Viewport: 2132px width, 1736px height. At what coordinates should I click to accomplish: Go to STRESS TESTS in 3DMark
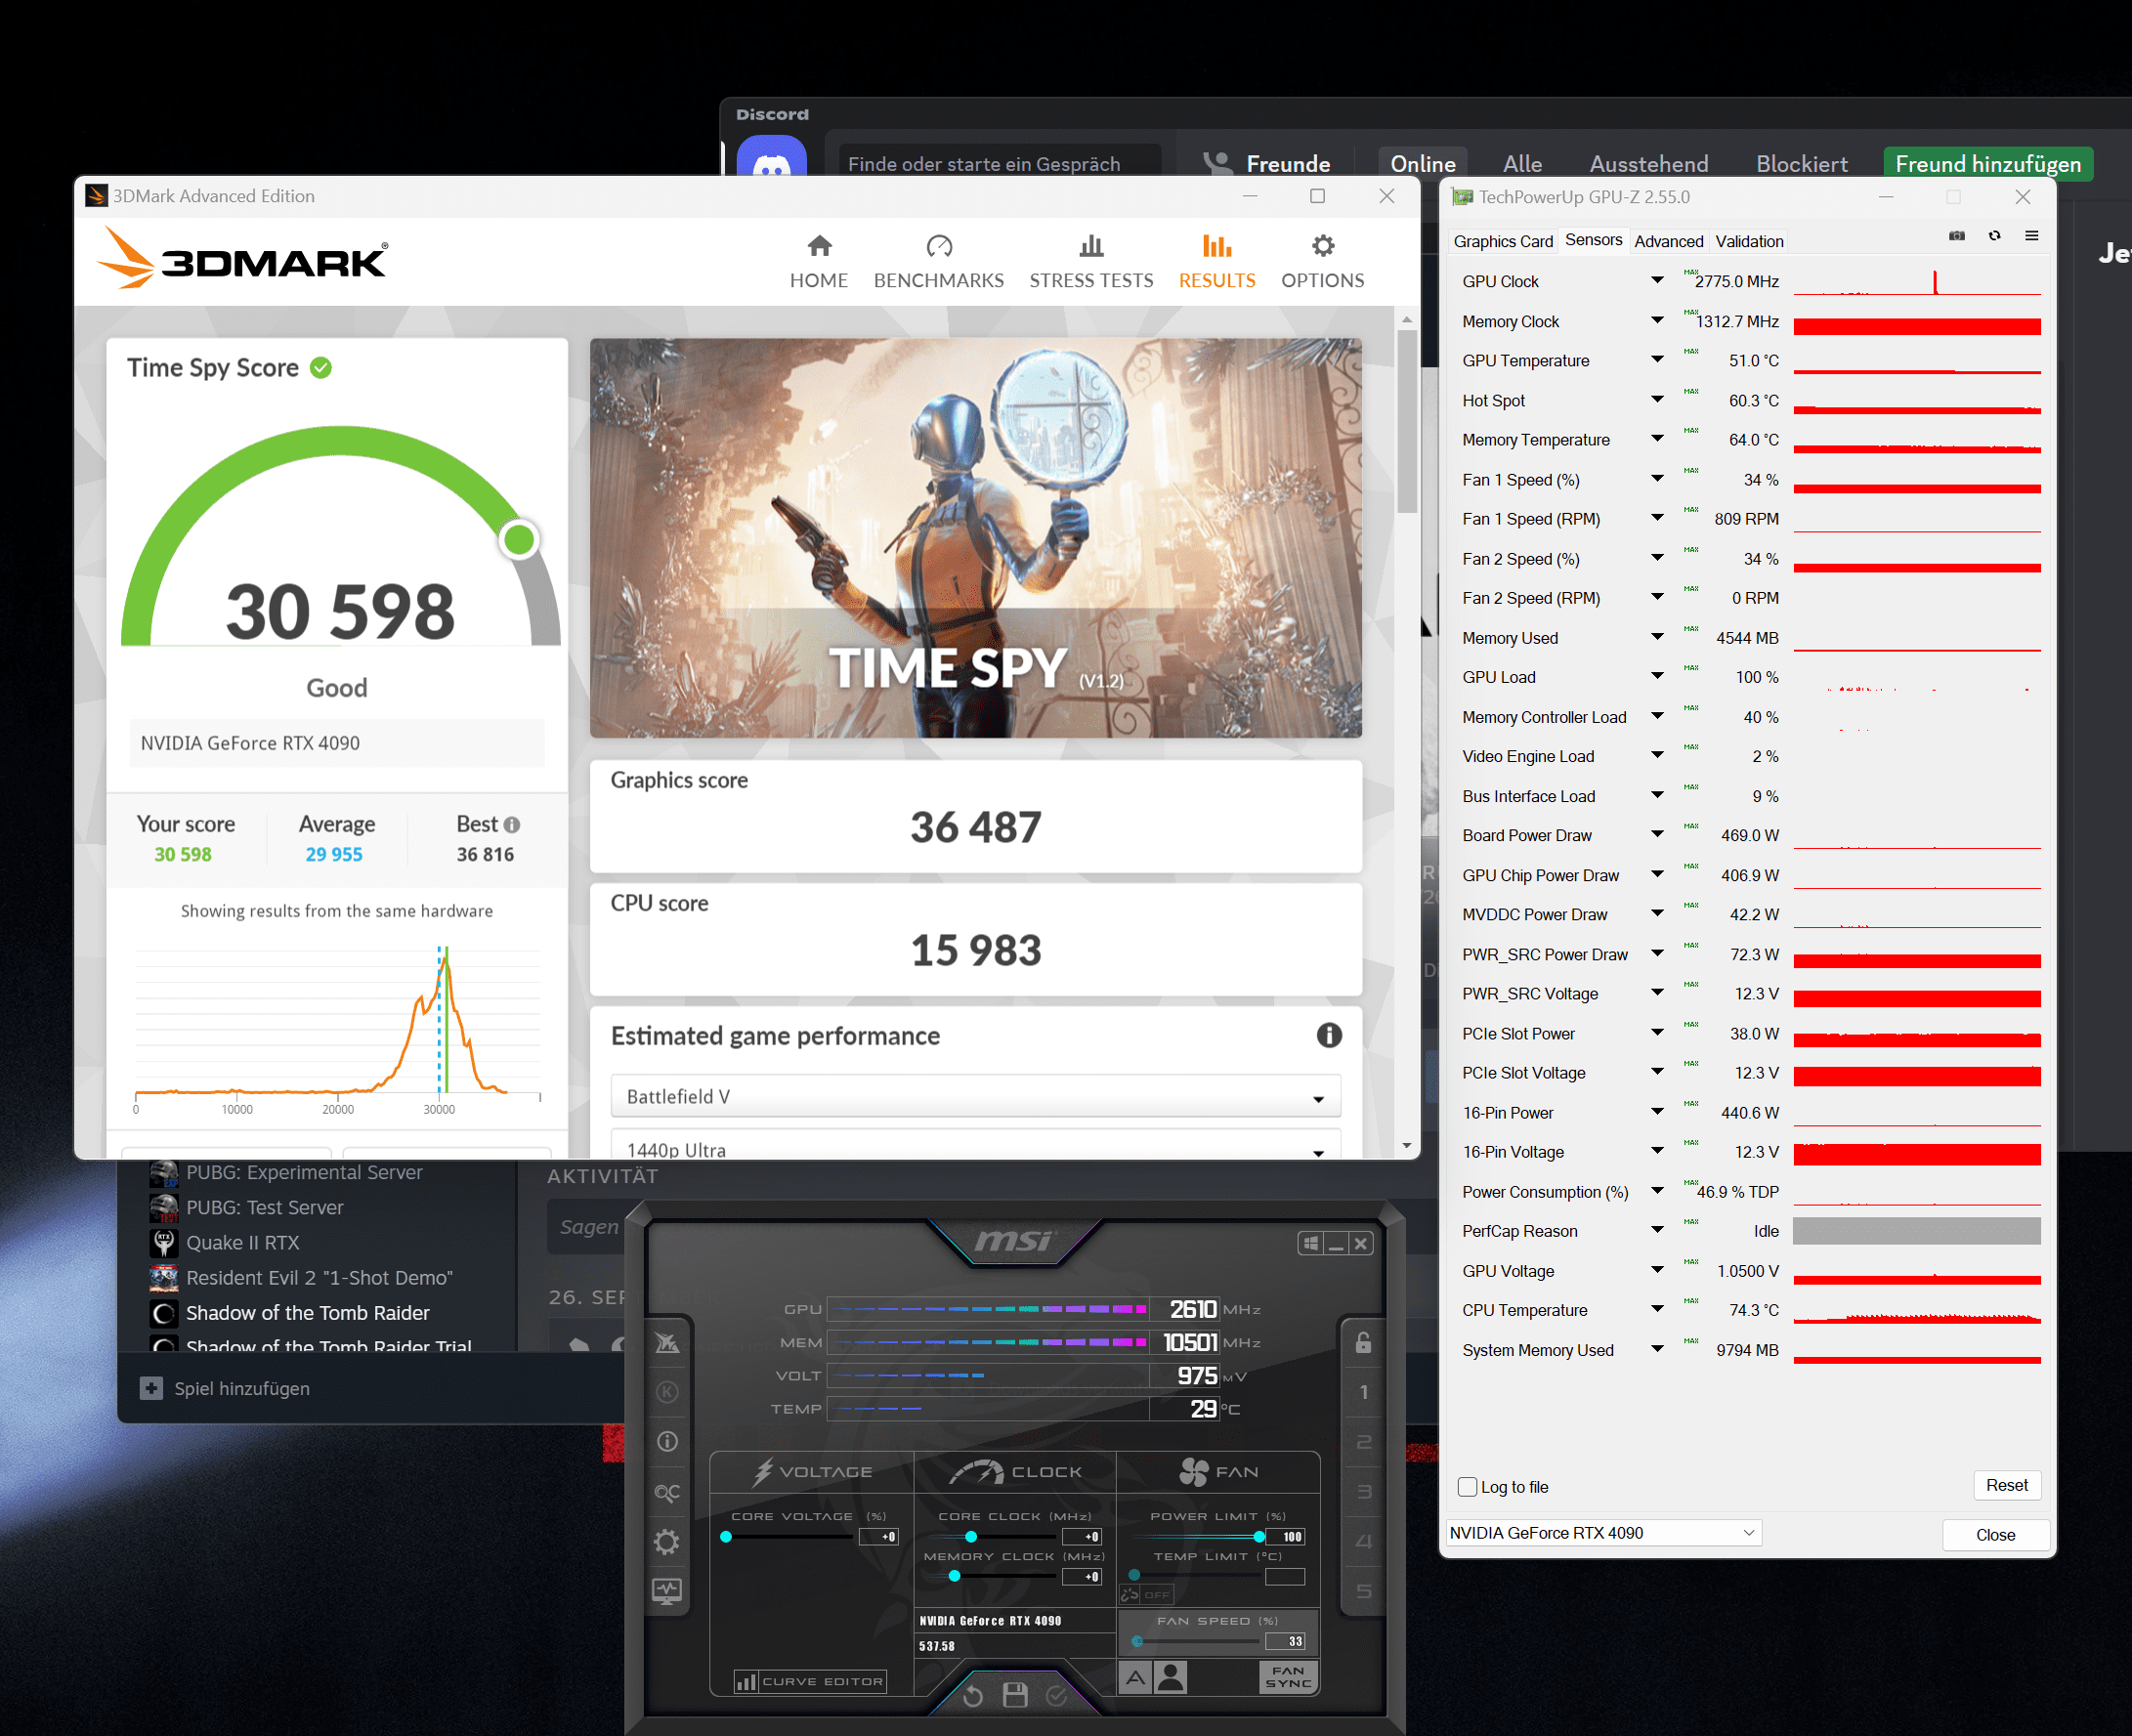tap(1091, 262)
